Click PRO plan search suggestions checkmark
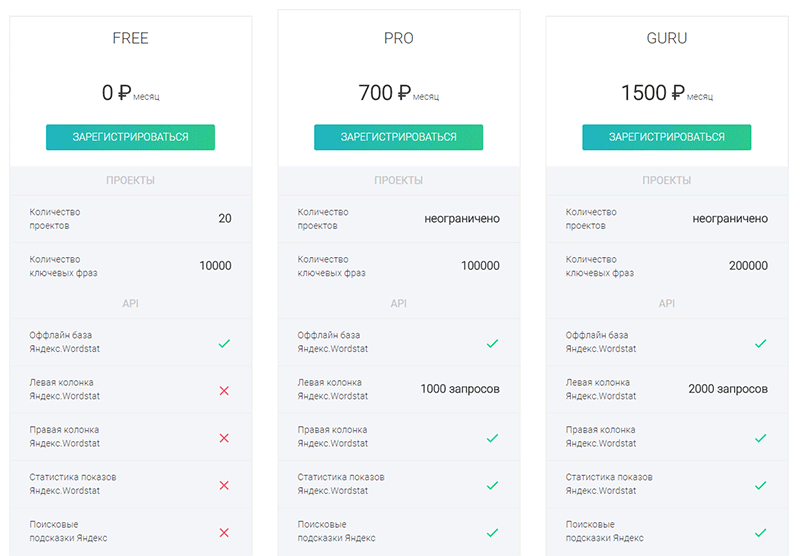The width and height of the screenshot is (800, 556). click(x=492, y=533)
